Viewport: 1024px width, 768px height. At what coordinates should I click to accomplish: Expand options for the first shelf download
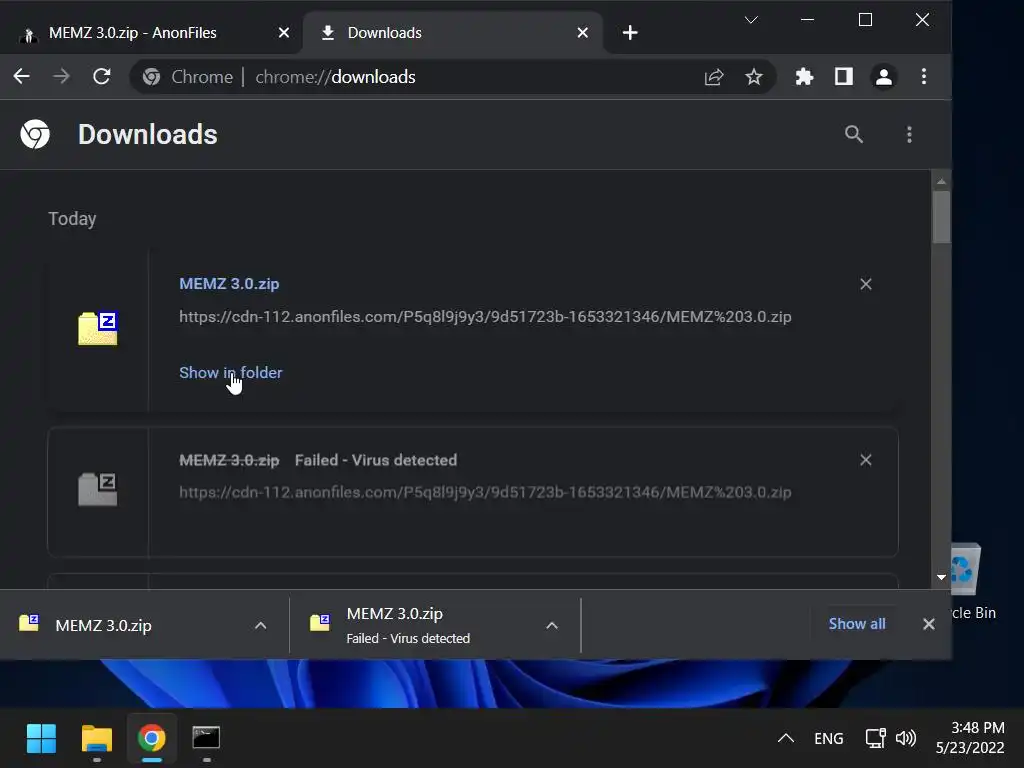click(x=261, y=626)
